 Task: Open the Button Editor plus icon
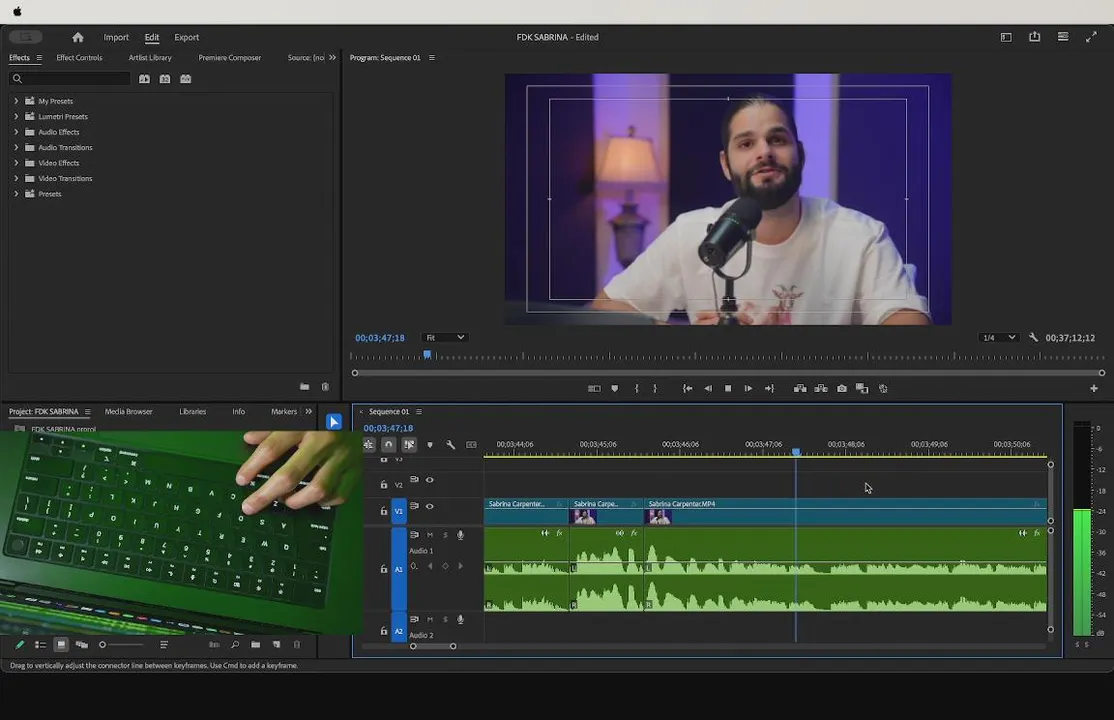(x=1093, y=389)
